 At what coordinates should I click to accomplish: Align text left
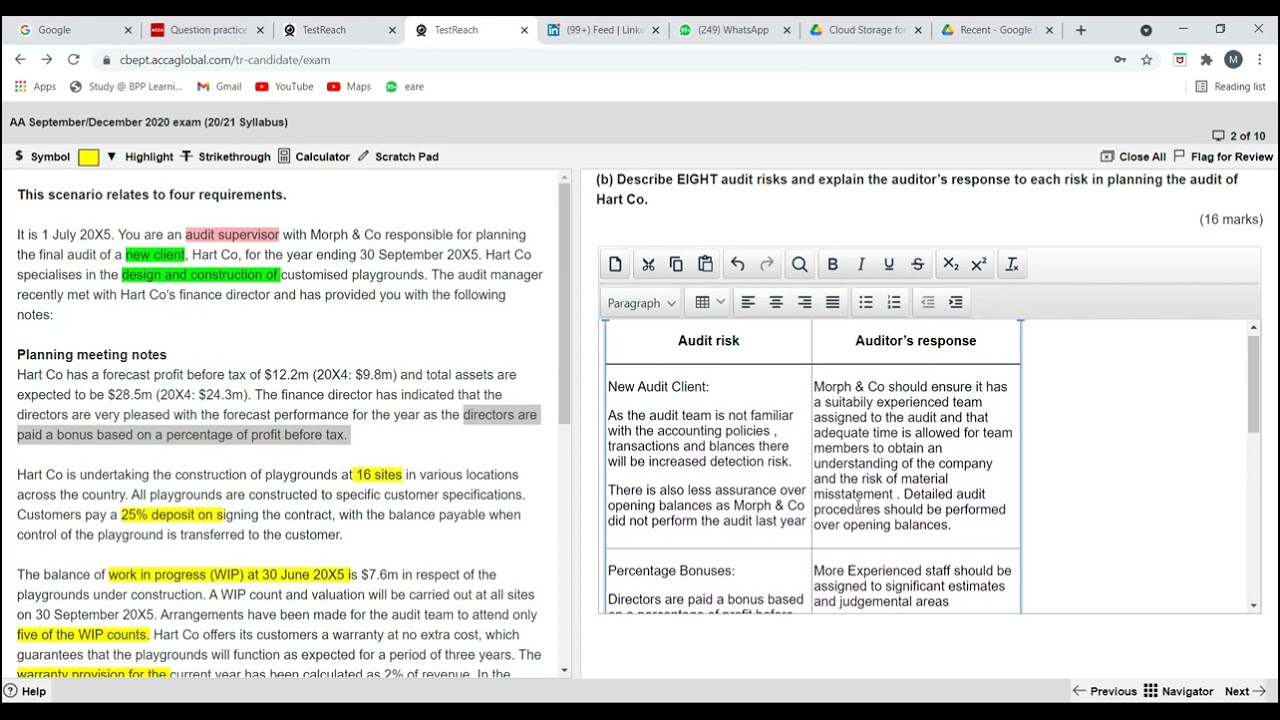pyautogui.click(x=747, y=302)
